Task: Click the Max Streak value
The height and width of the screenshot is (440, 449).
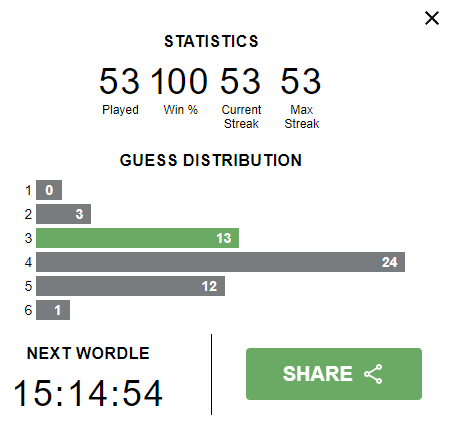Action: pos(301,81)
